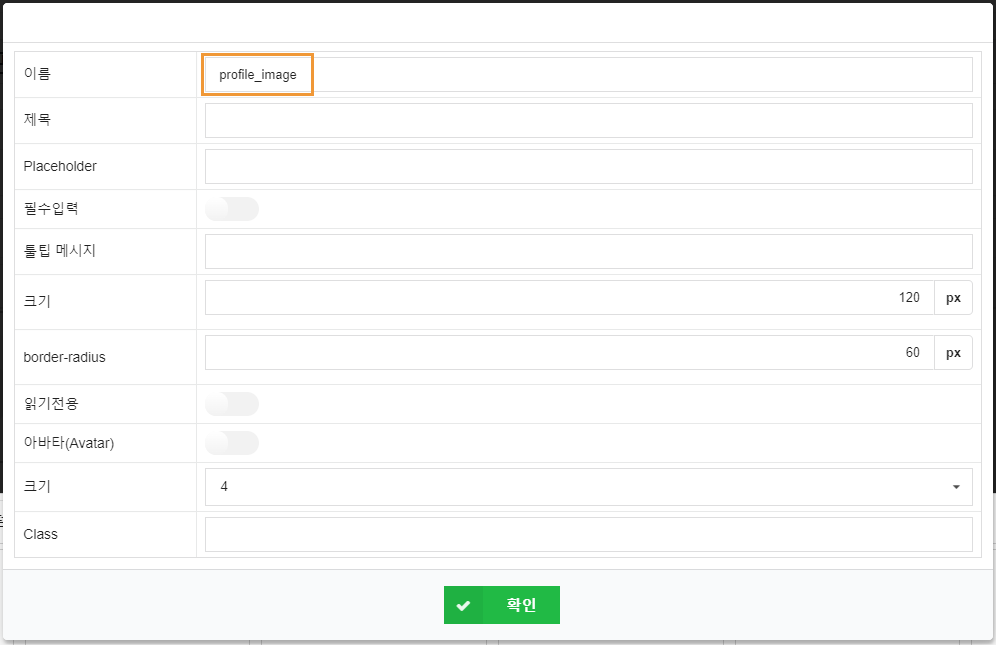The width and height of the screenshot is (996, 645).
Task: Click the px unit beside 60
Action: tap(953, 353)
